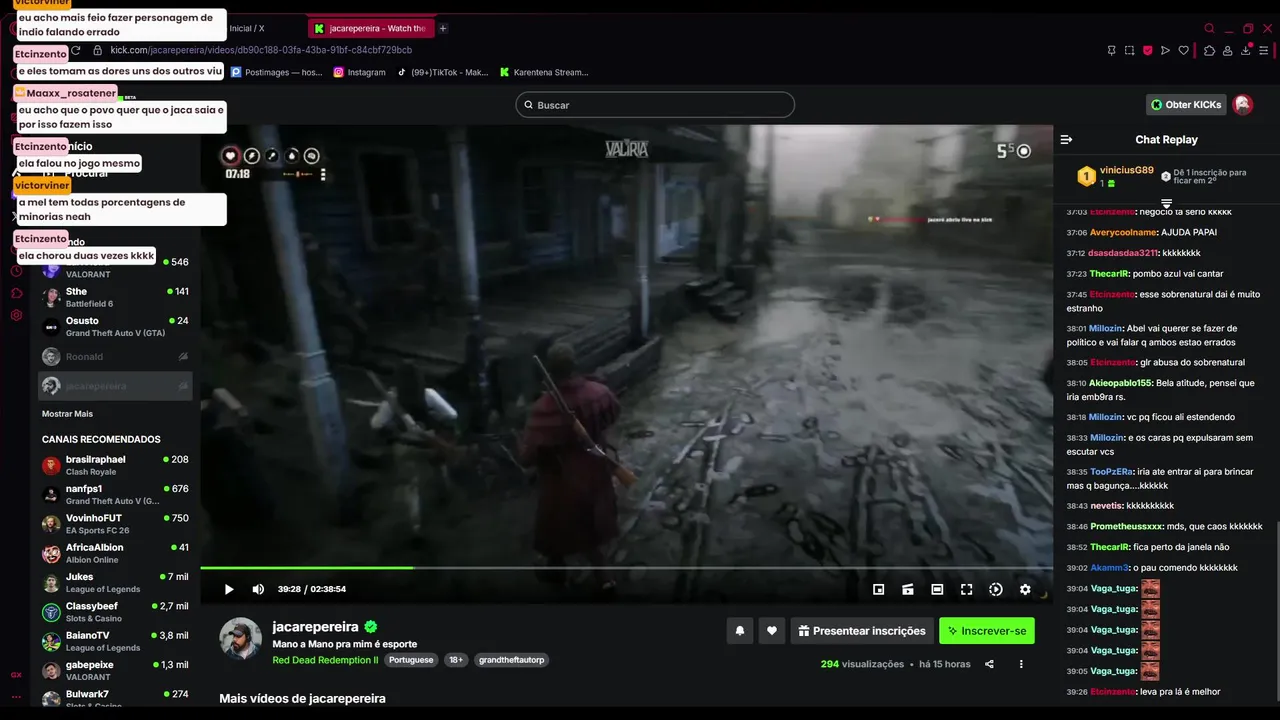Image resolution: width=1280 pixels, height=720 pixels.
Task: Add page to bookmarks with heart icon
Action: [x=1184, y=50]
